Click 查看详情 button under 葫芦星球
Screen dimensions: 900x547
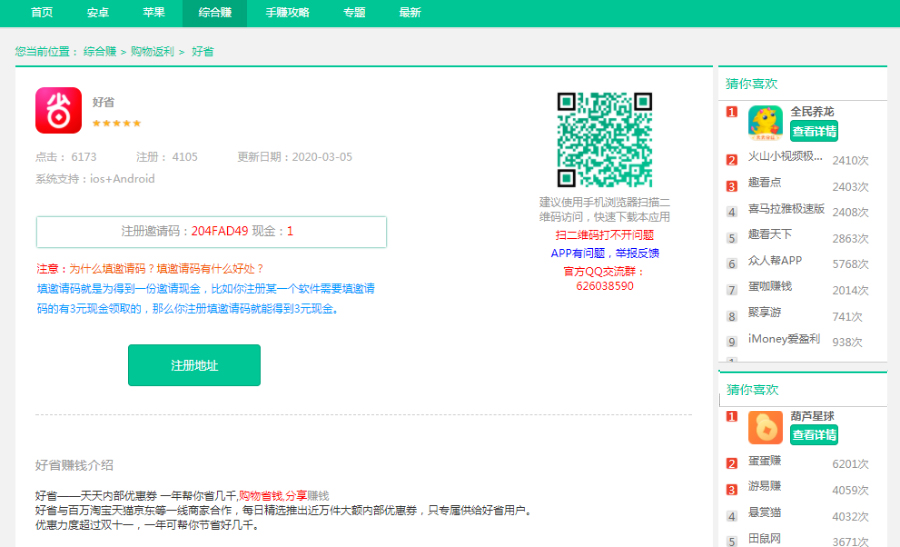click(814, 435)
